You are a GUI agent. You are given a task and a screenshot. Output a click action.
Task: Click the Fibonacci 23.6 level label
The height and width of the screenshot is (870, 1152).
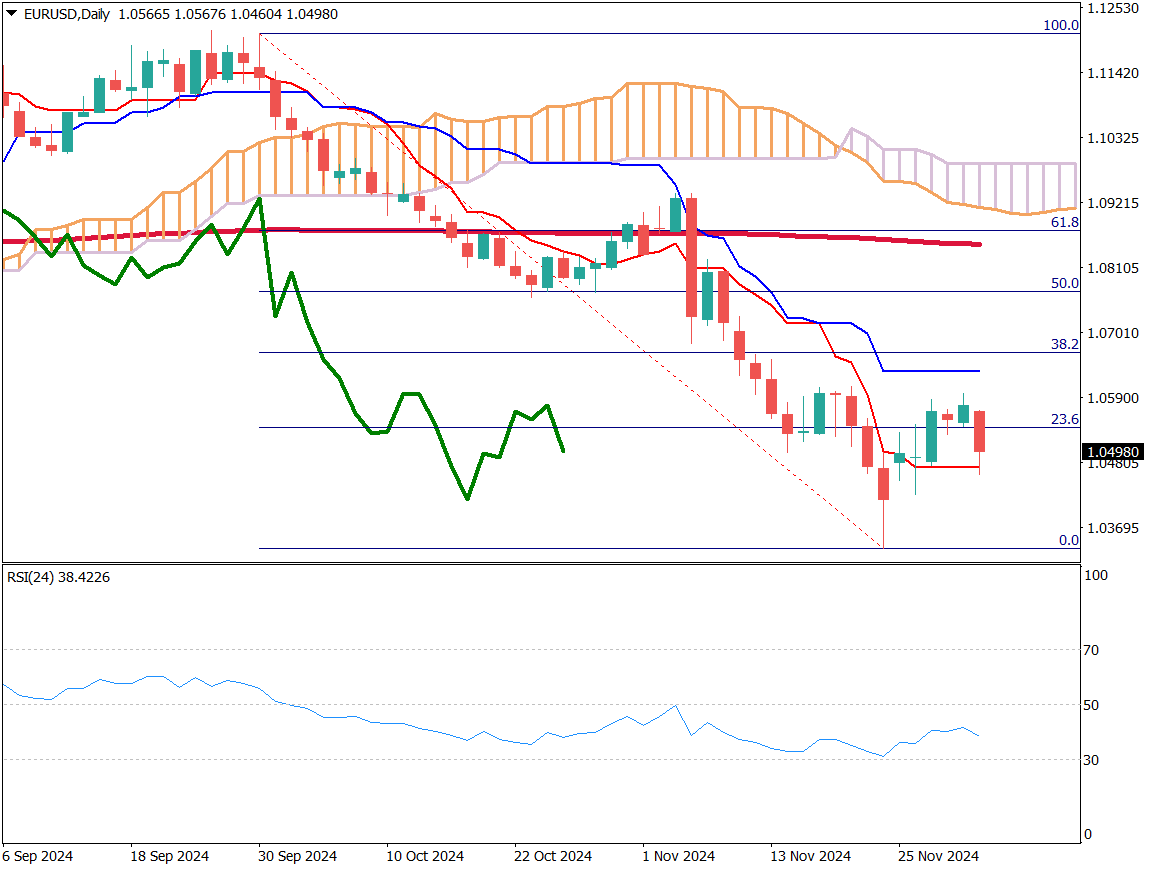(x=1066, y=419)
